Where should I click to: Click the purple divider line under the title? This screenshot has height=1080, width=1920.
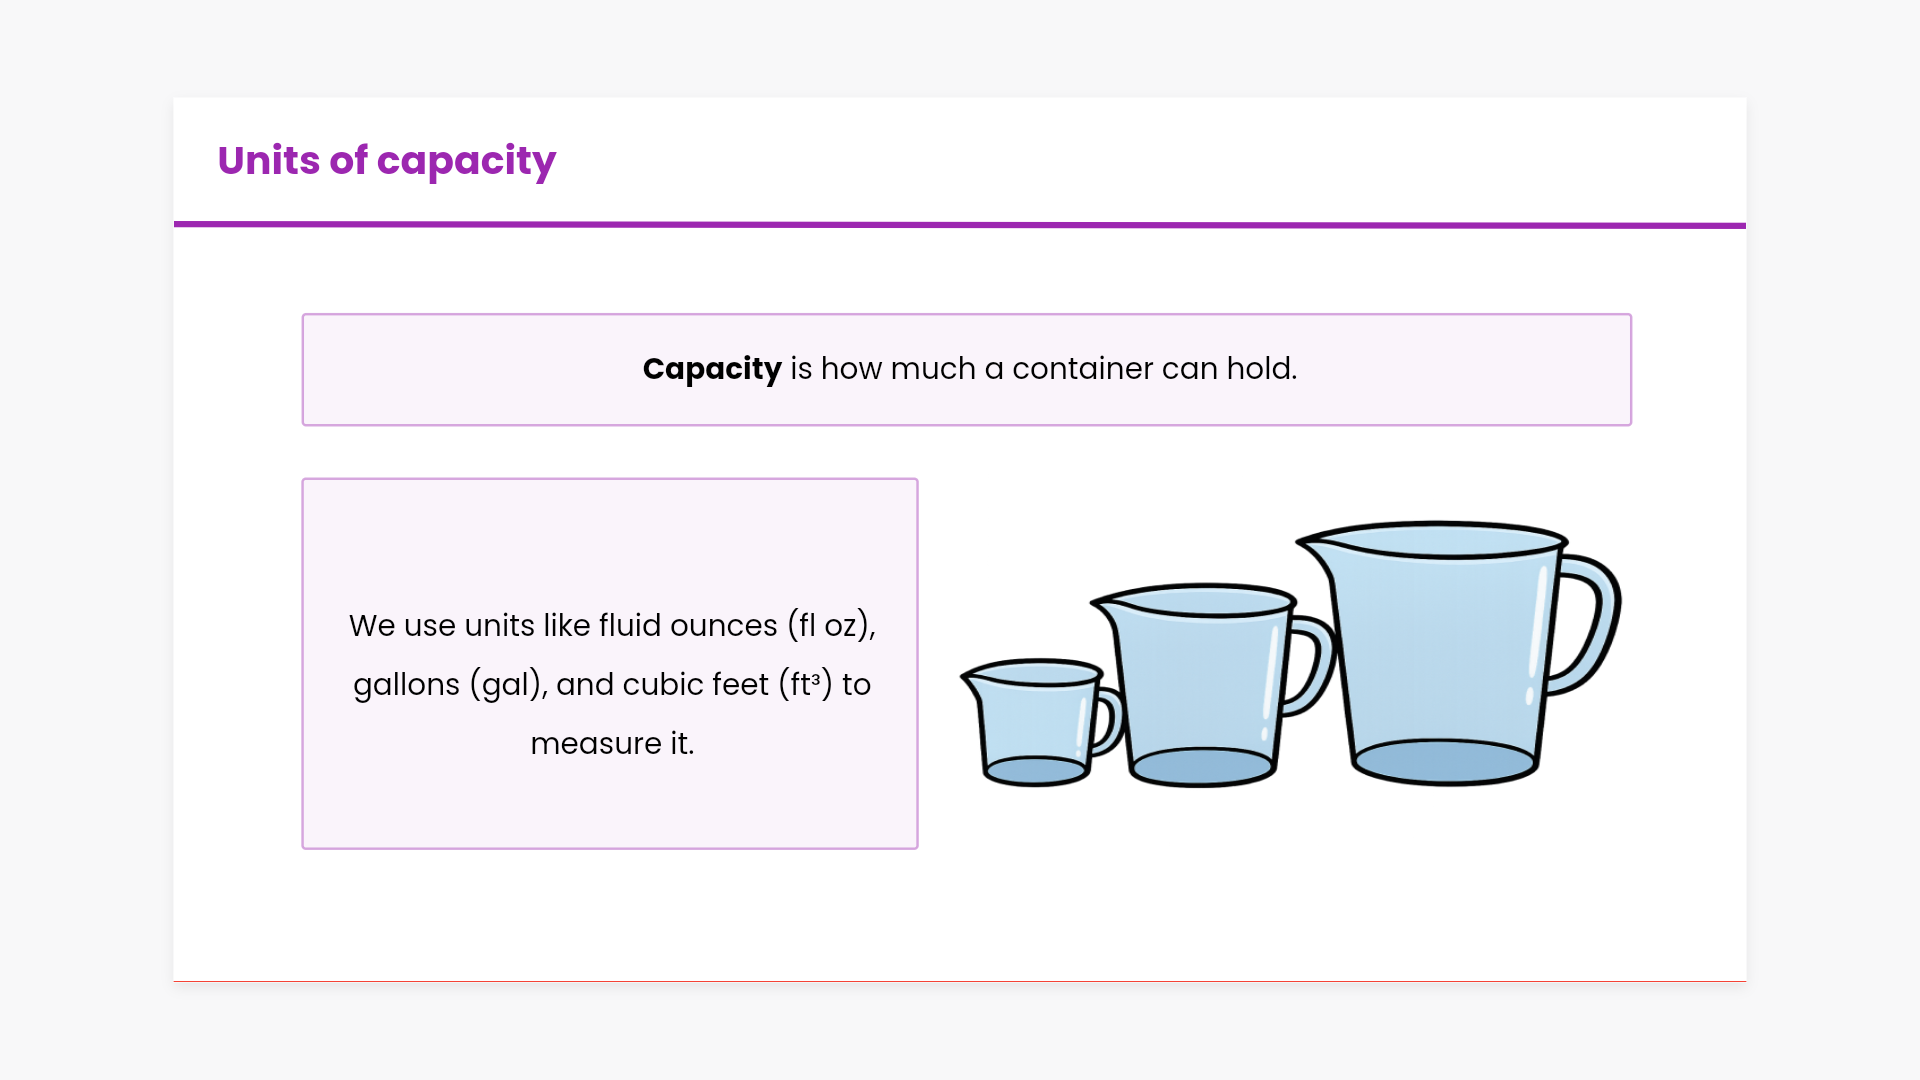click(959, 225)
